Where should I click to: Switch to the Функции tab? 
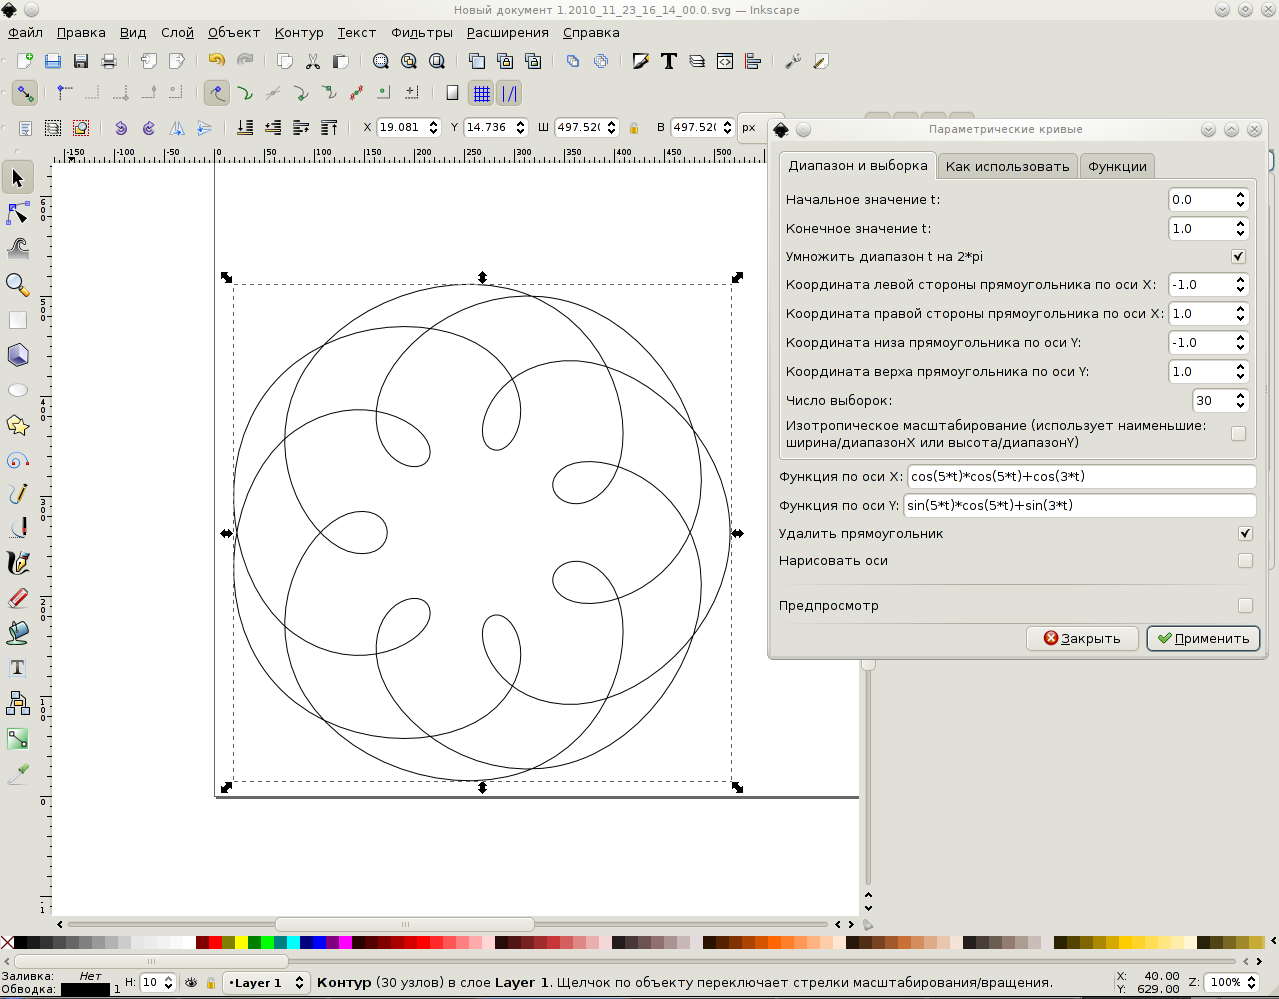tap(1117, 166)
